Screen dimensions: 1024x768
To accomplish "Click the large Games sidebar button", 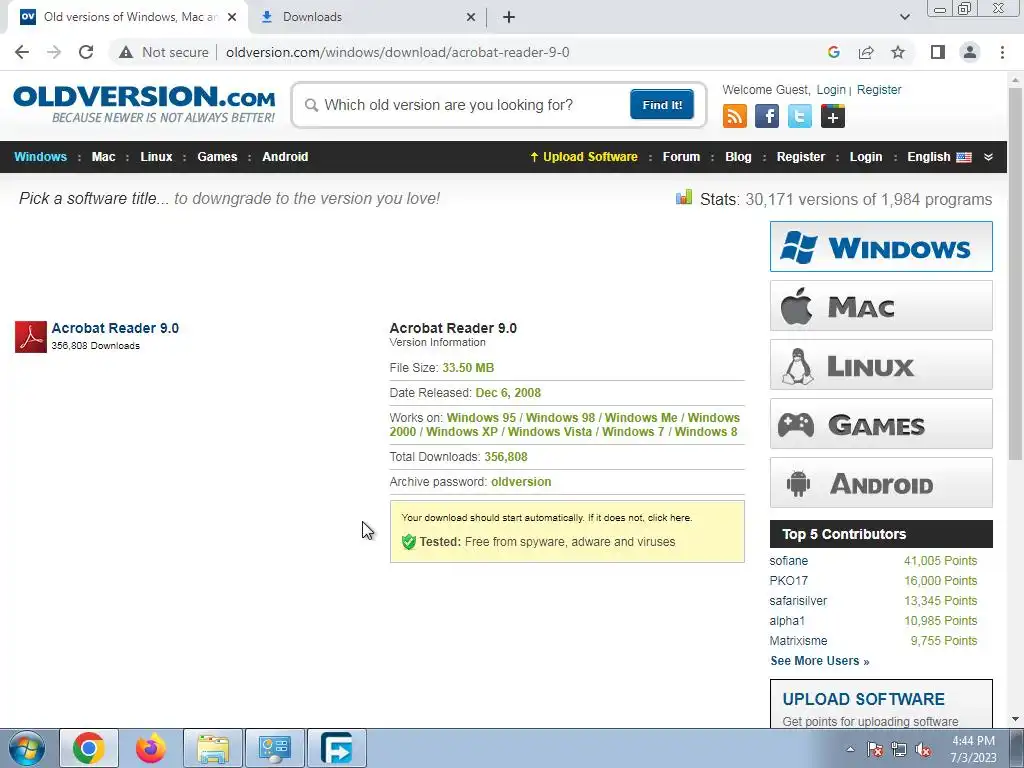I will click(x=881, y=424).
